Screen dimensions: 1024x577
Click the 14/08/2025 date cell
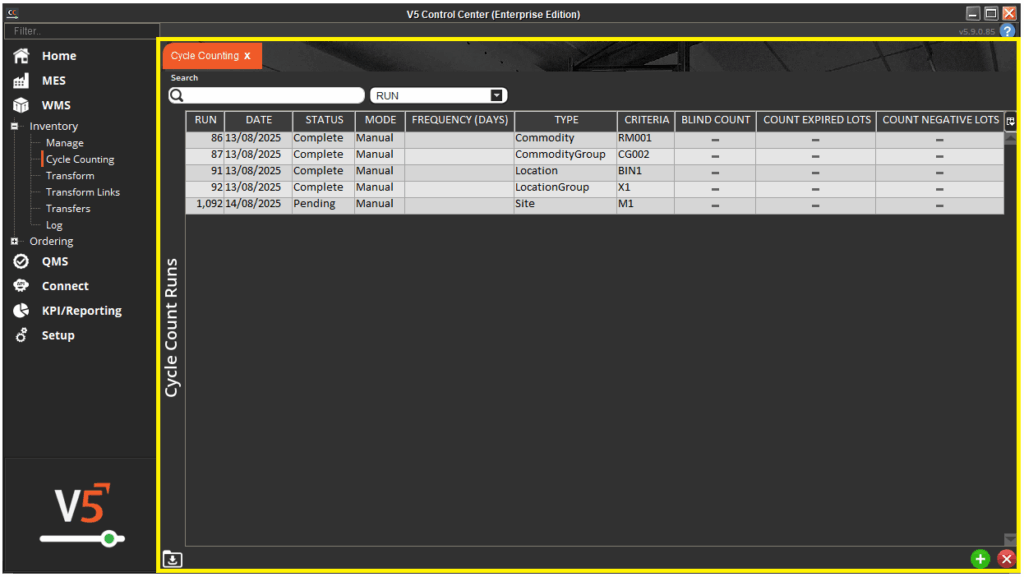coord(258,204)
